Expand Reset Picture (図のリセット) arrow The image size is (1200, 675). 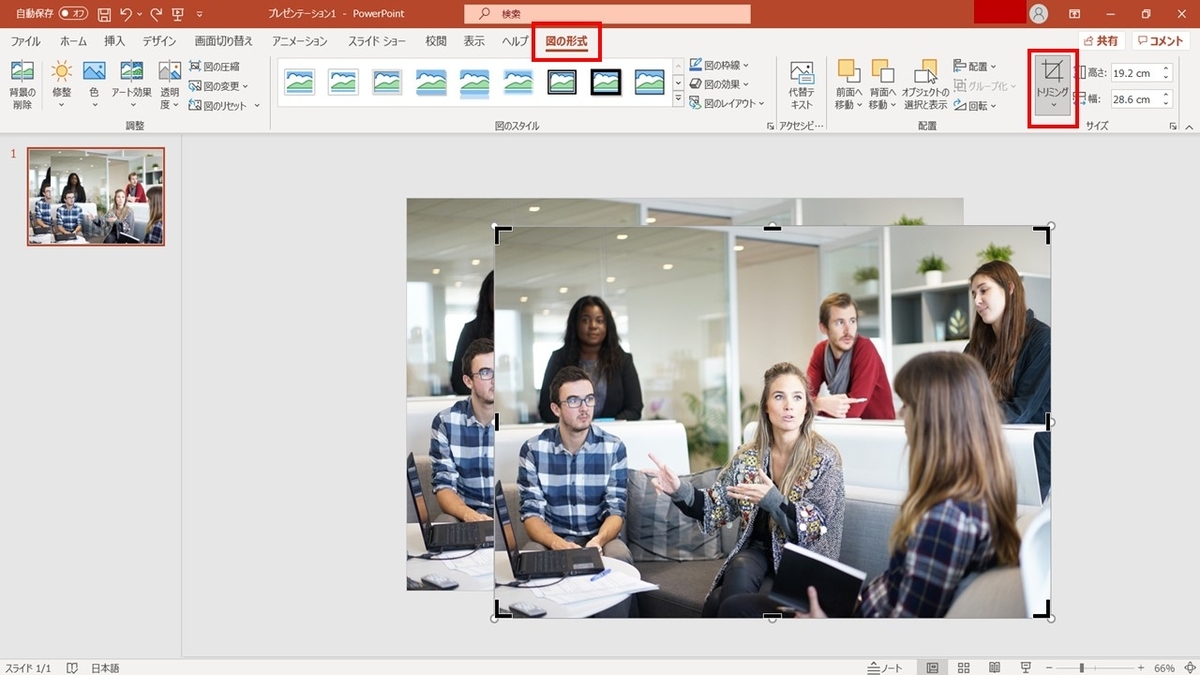click(257, 105)
